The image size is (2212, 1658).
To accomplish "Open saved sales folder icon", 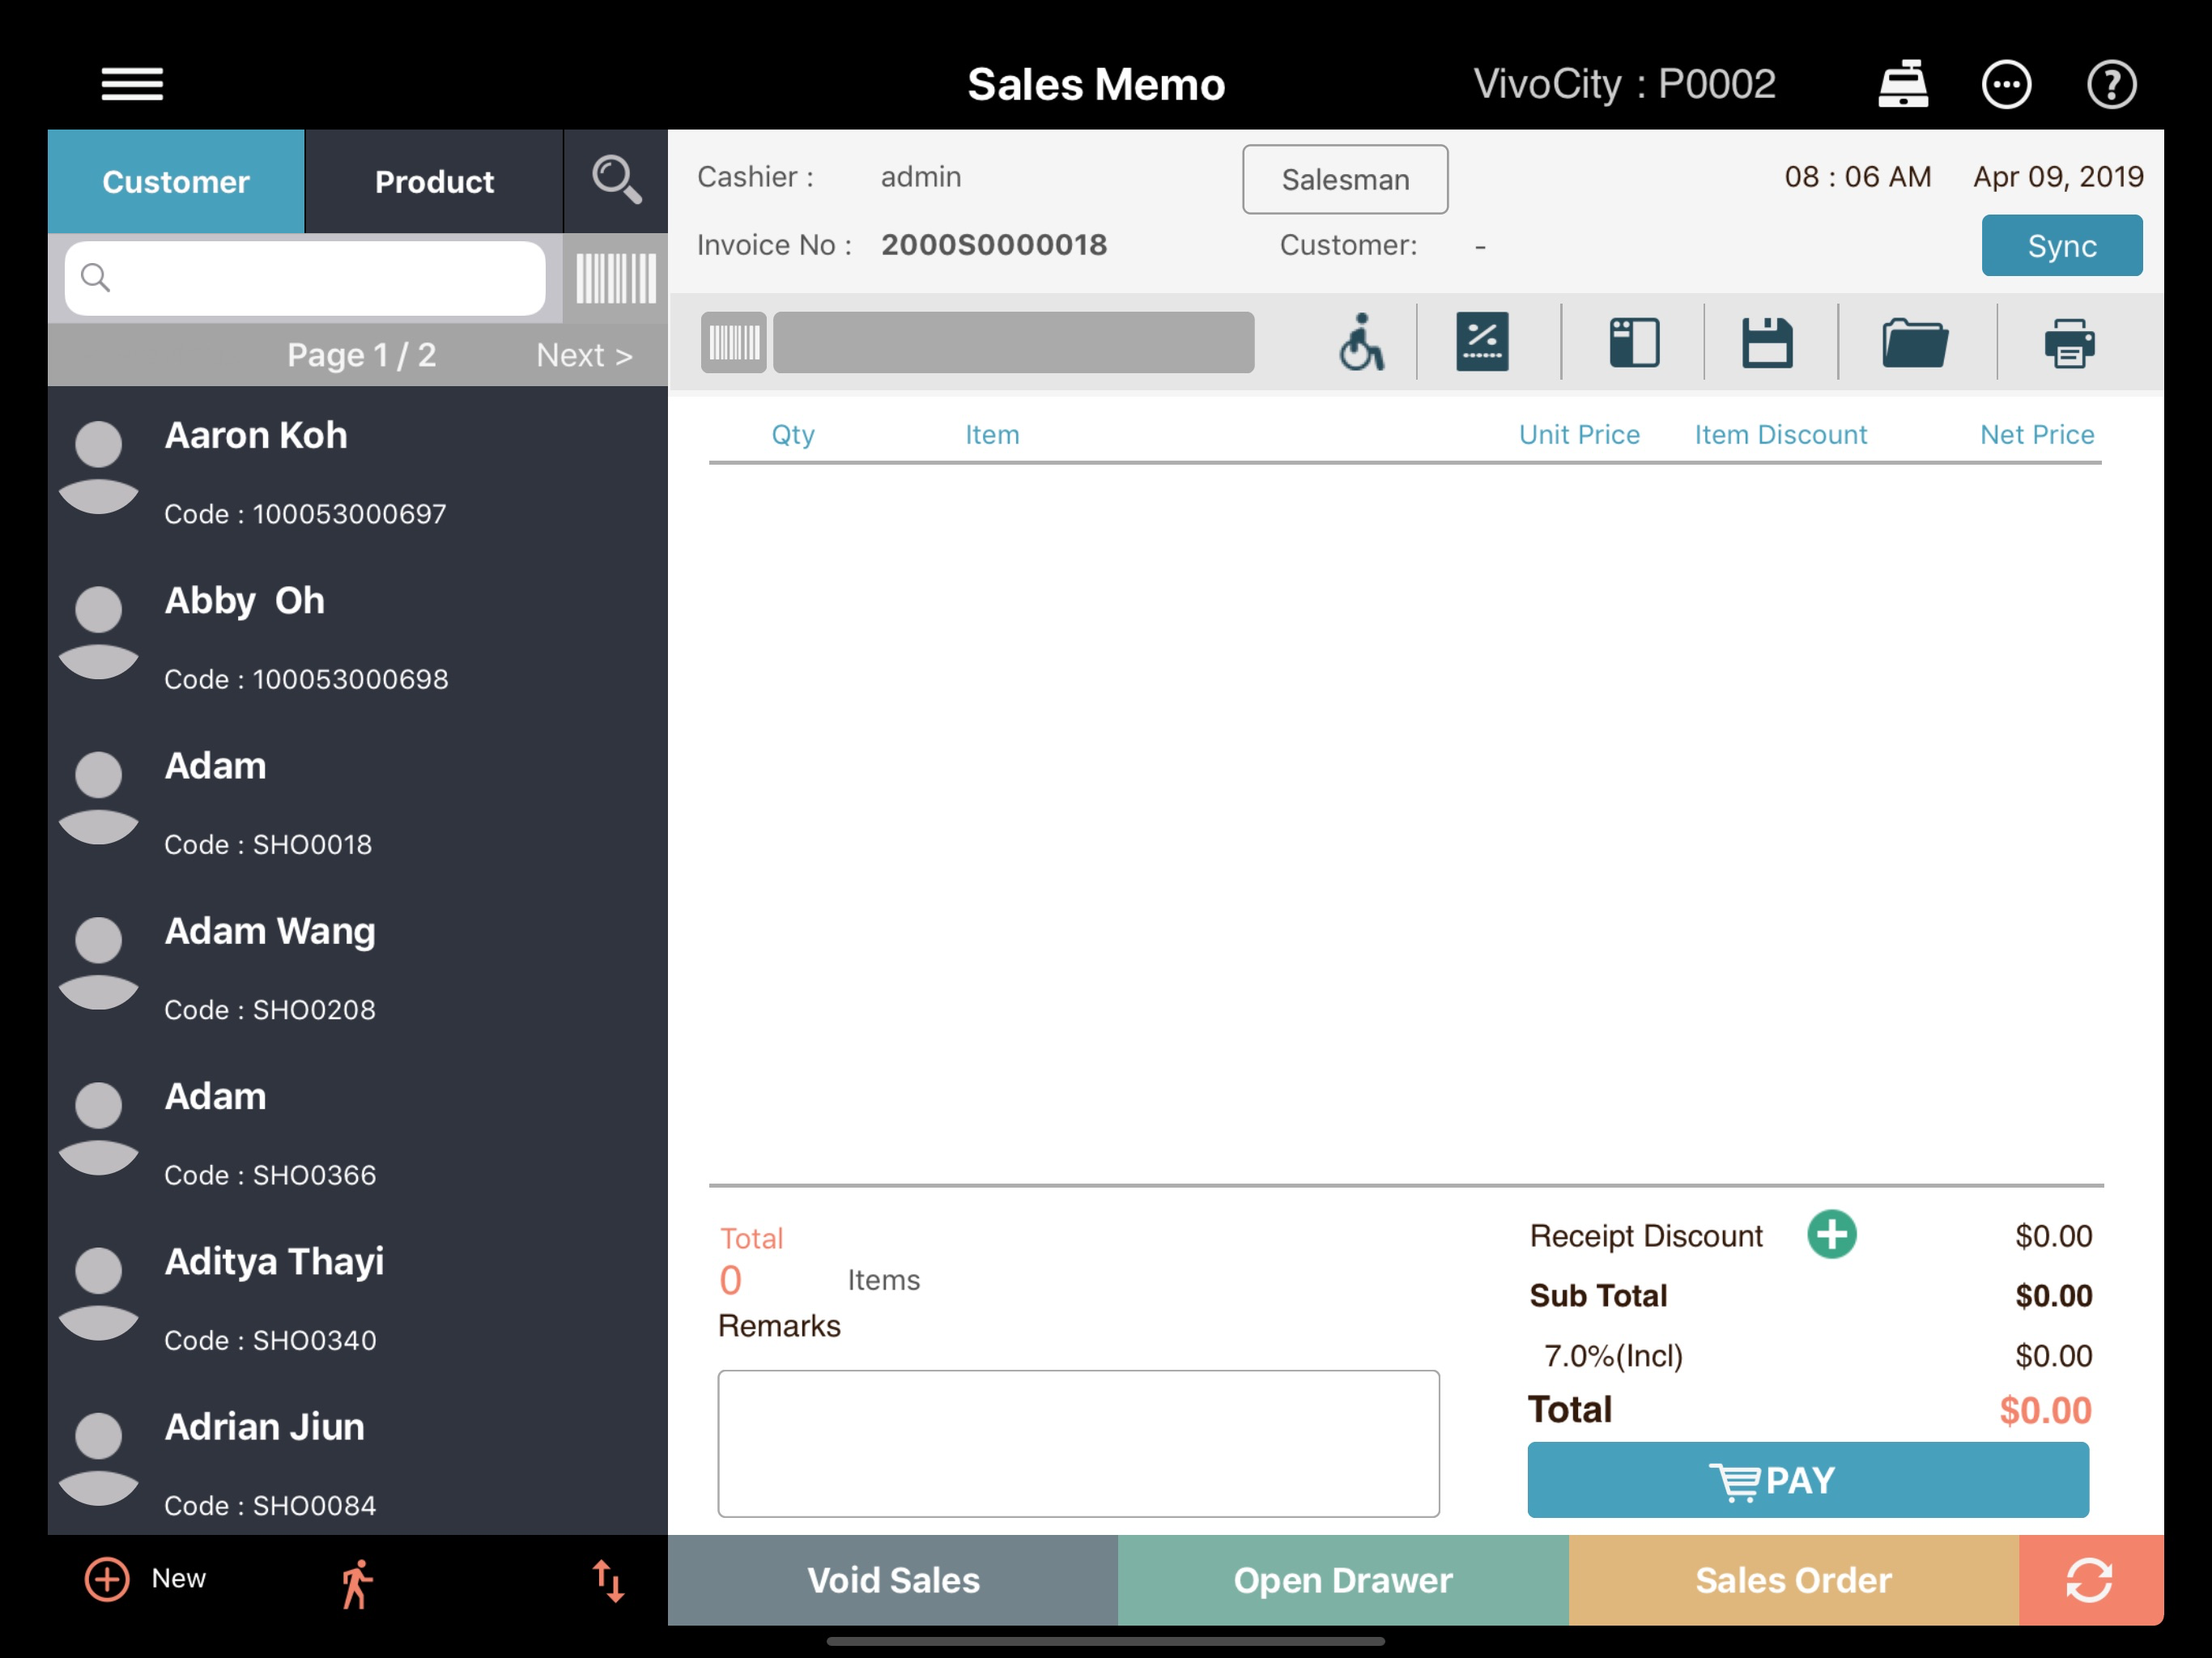I will (1914, 342).
